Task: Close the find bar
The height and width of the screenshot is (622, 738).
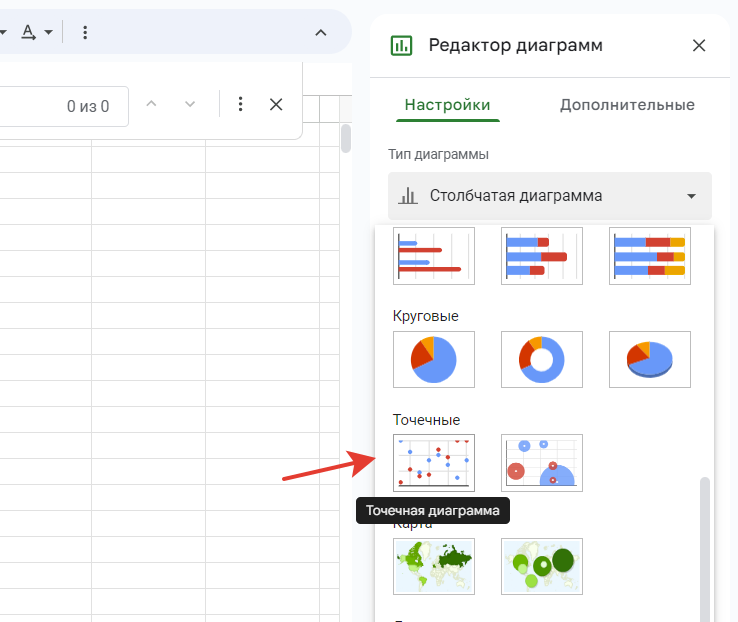Action: [276, 104]
